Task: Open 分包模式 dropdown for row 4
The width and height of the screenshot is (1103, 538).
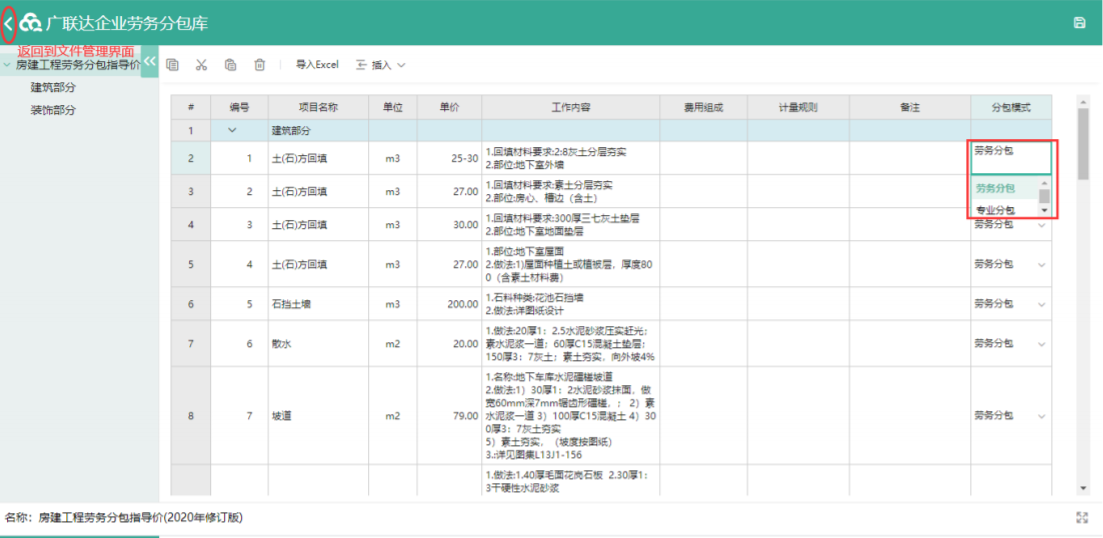Action: point(1042,225)
